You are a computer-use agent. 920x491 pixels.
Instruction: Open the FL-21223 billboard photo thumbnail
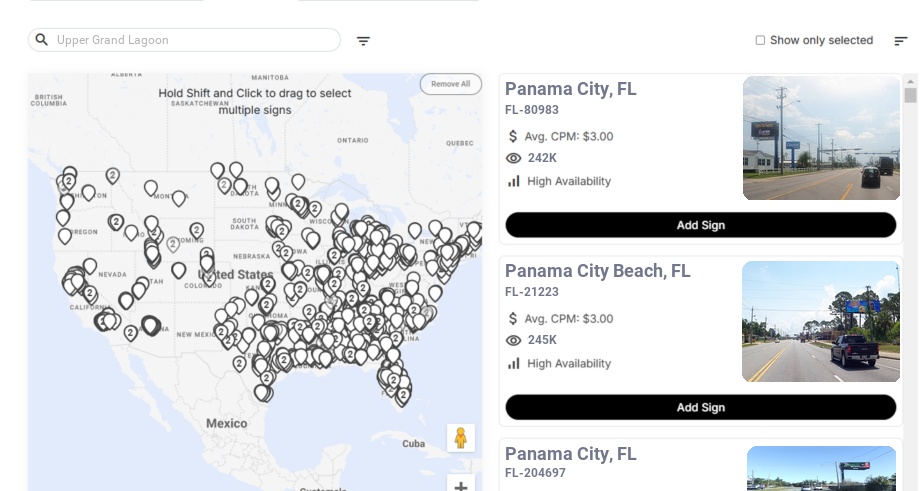click(x=821, y=321)
